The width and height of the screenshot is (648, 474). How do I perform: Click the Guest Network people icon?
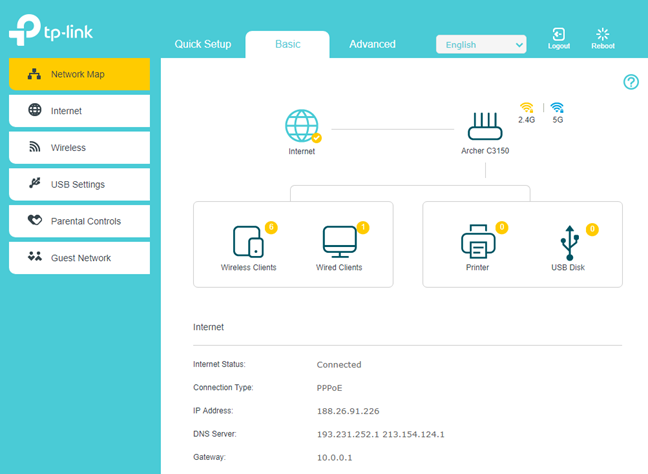(x=35, y=257)
